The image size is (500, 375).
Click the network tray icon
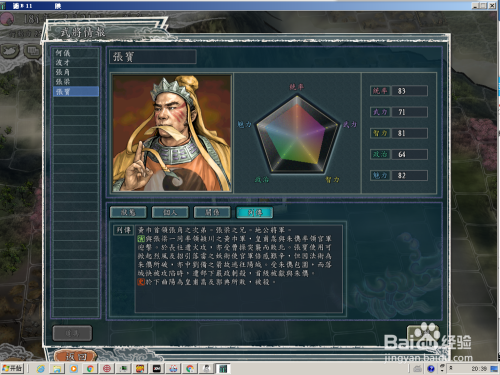(x=442, y=368)
